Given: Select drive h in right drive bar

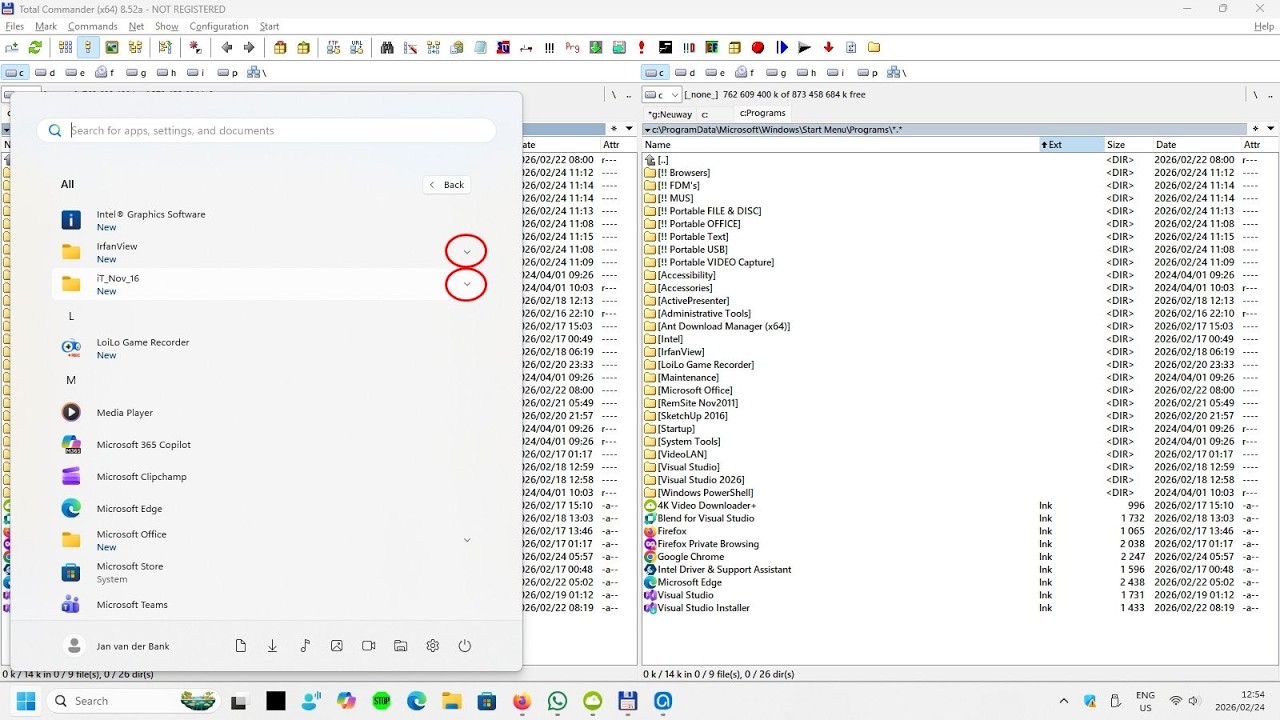Looking at the screenshot, I should pos(807,72).
